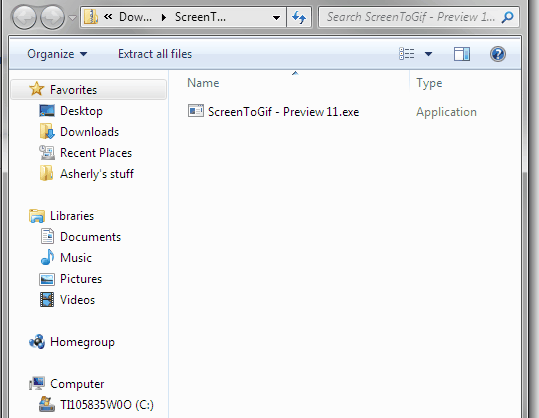Open the Videos library
Image resolution: width=539 pixels, height=418 pixels.
tap(77, 300)
